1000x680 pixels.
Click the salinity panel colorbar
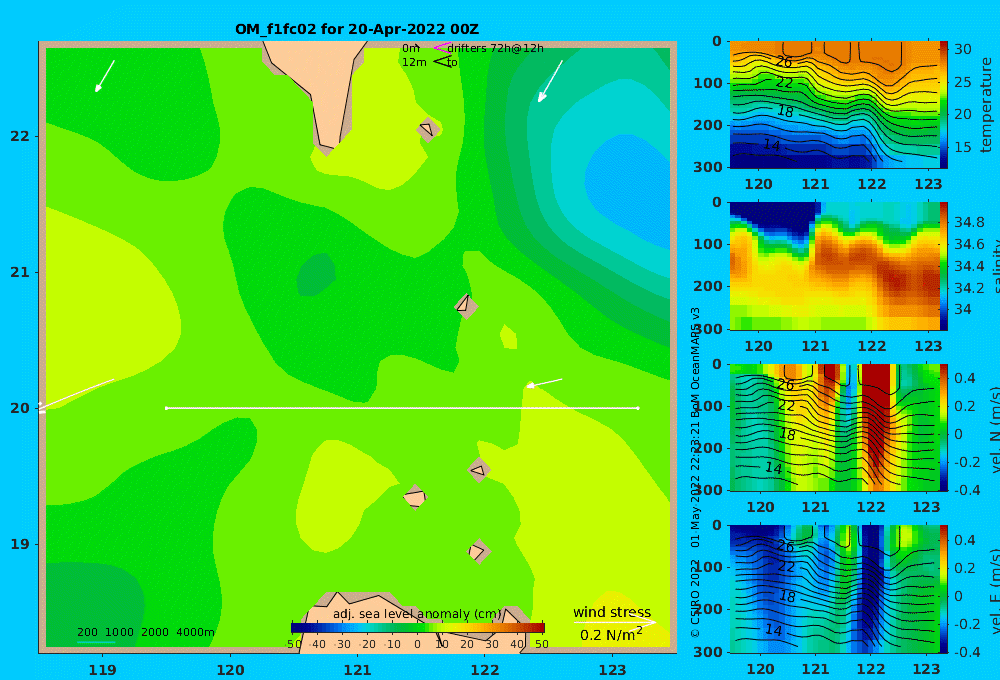pos(943,267)
